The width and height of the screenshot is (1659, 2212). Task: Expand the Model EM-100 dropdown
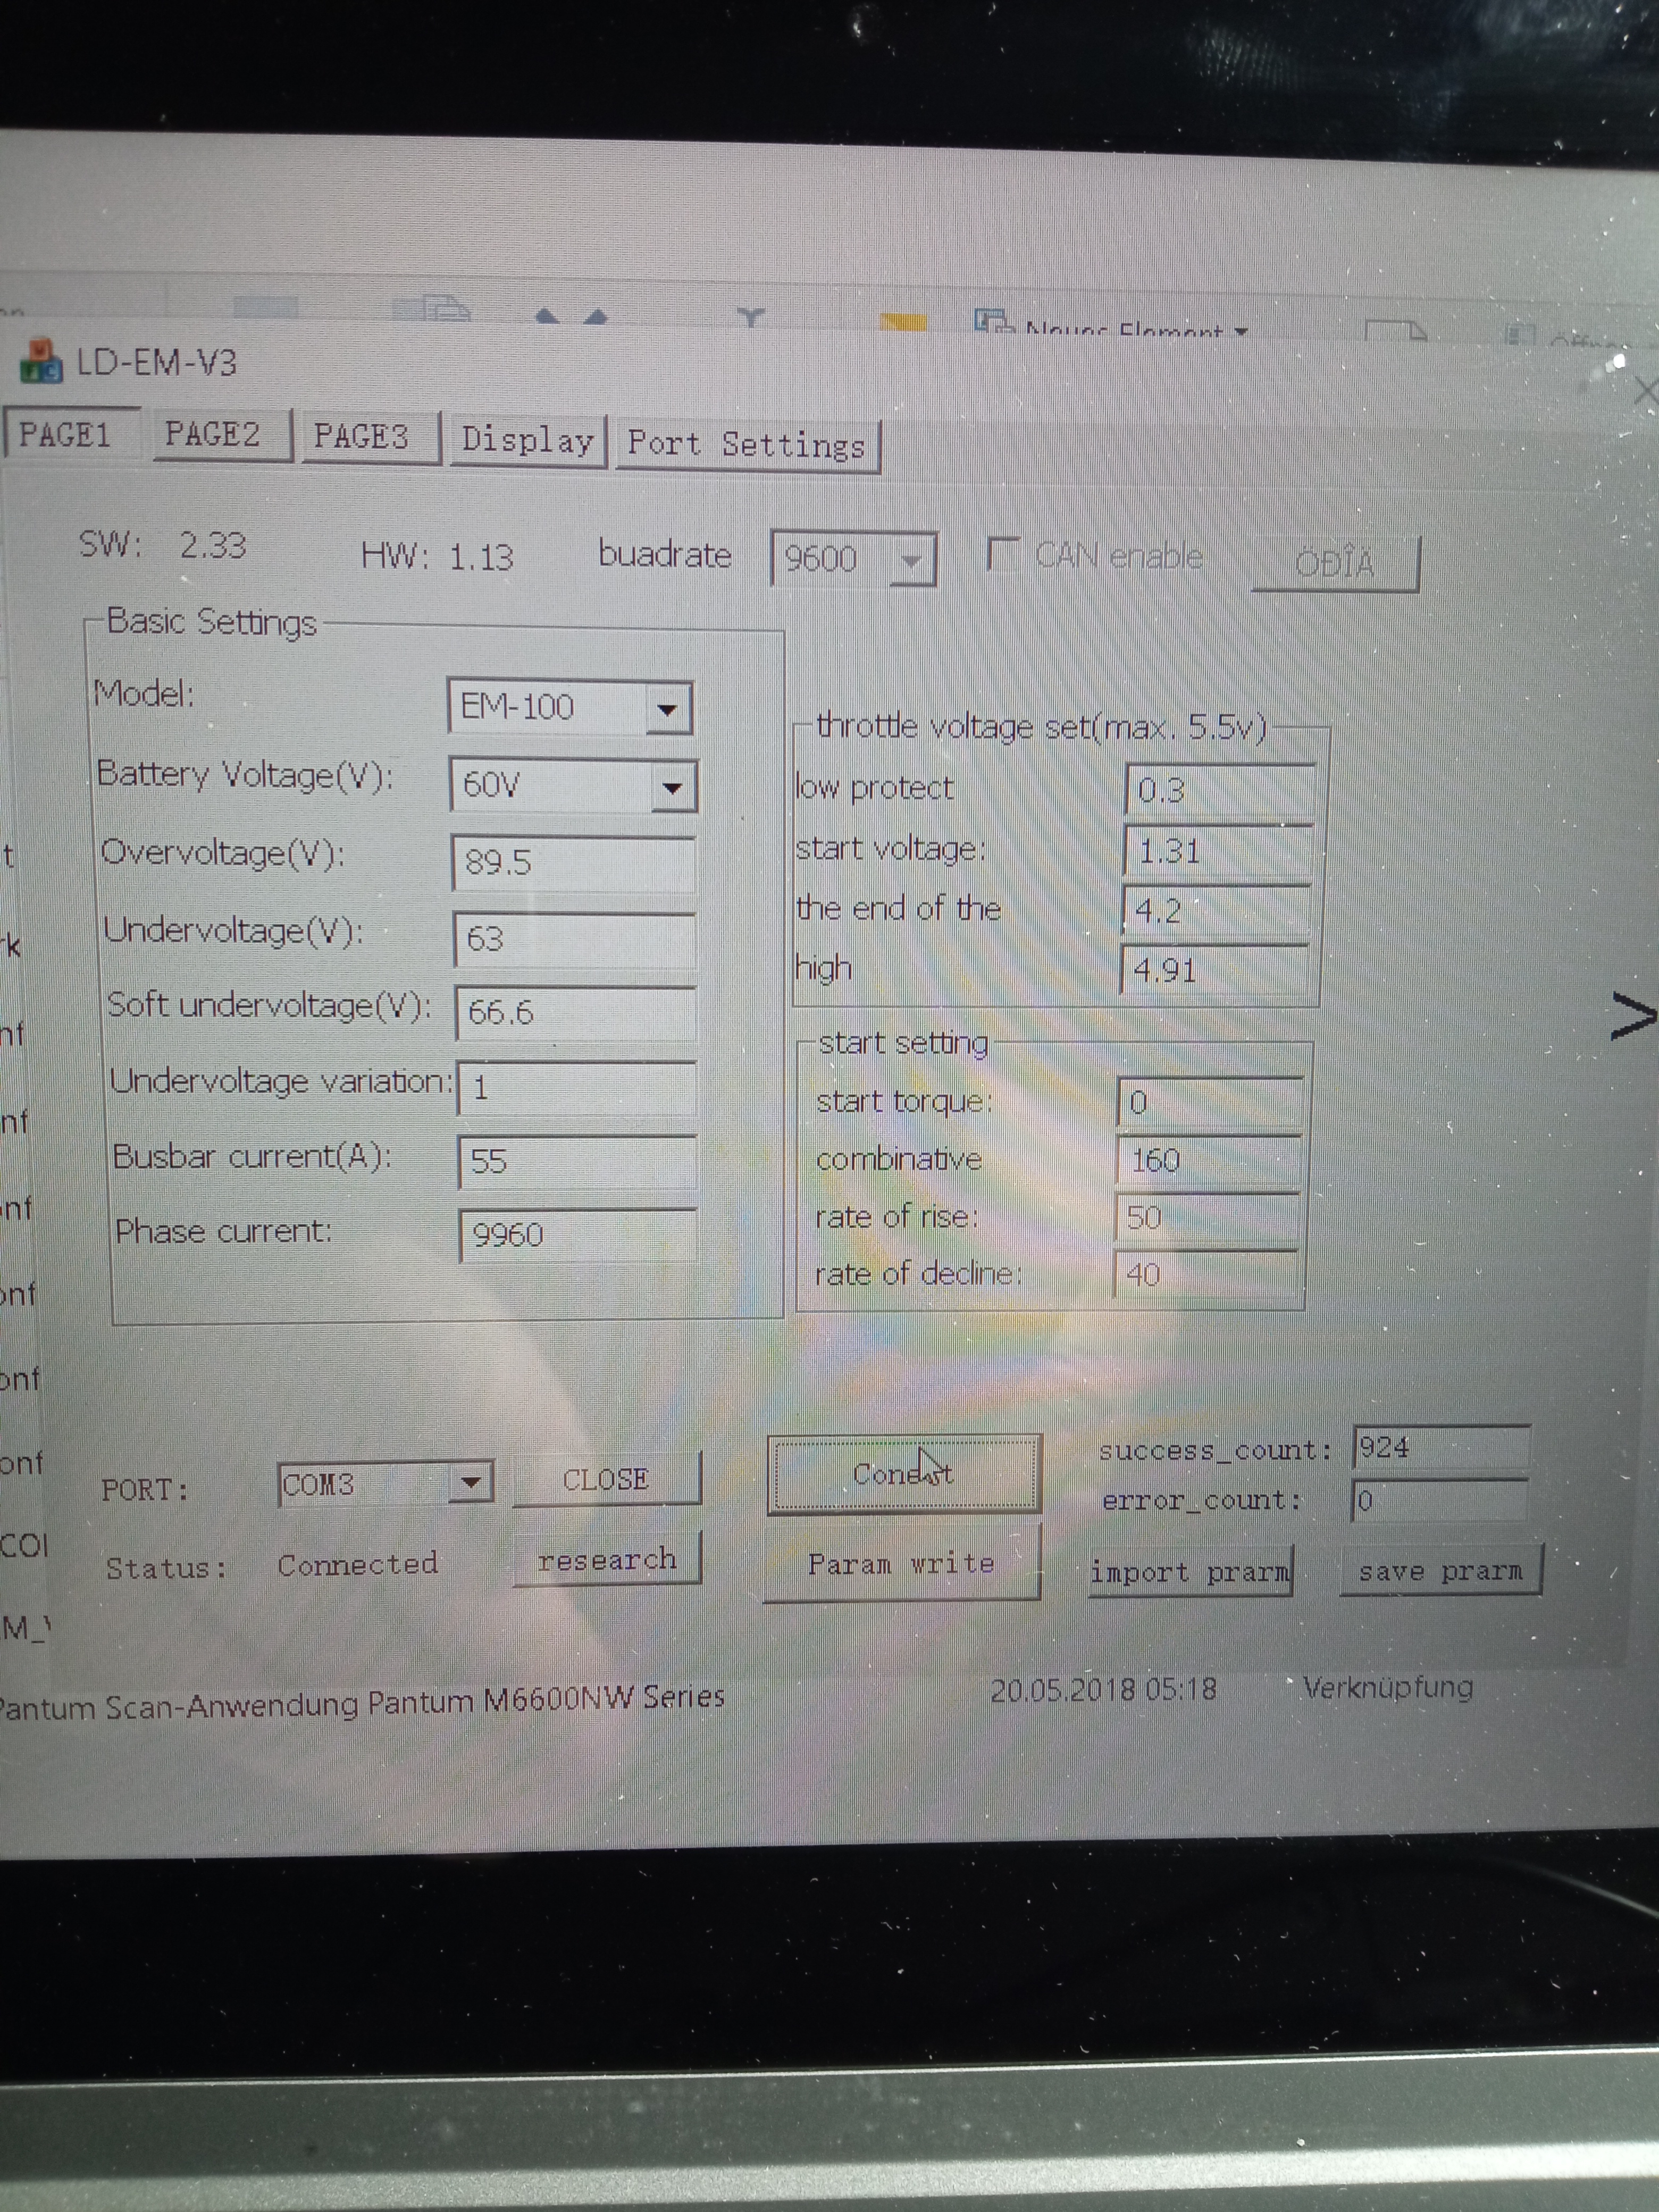(x=667, y=709)
